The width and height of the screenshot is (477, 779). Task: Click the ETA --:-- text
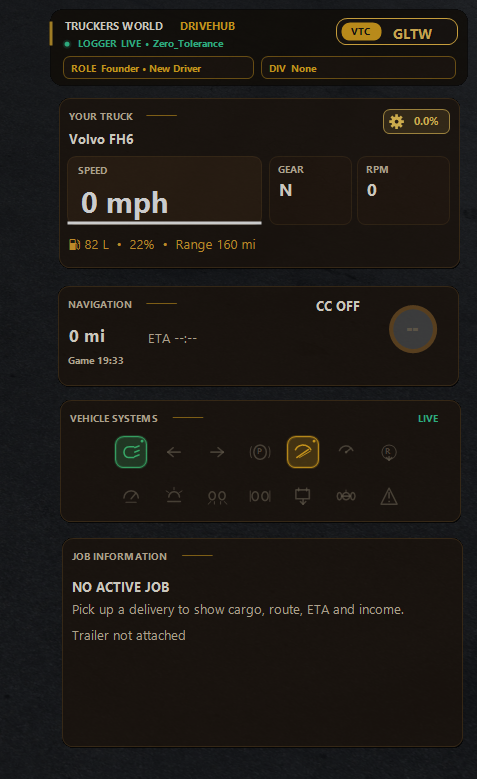[172, 339]
